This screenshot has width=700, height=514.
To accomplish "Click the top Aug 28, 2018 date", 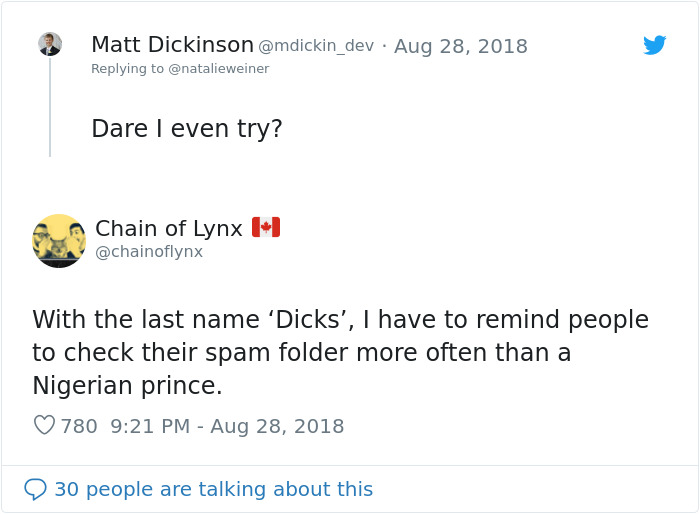I will click(460, 46).
